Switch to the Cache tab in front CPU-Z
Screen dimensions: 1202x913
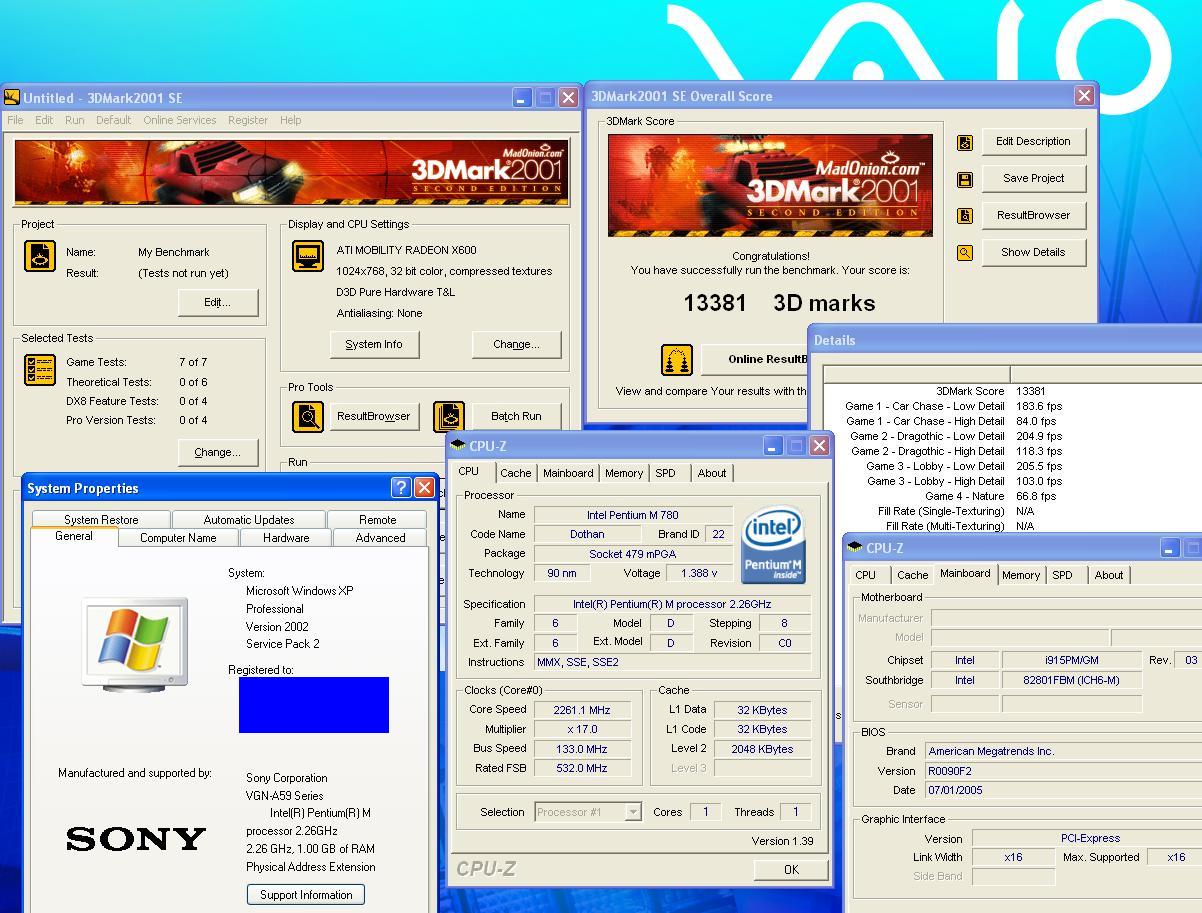pos(516,473)
